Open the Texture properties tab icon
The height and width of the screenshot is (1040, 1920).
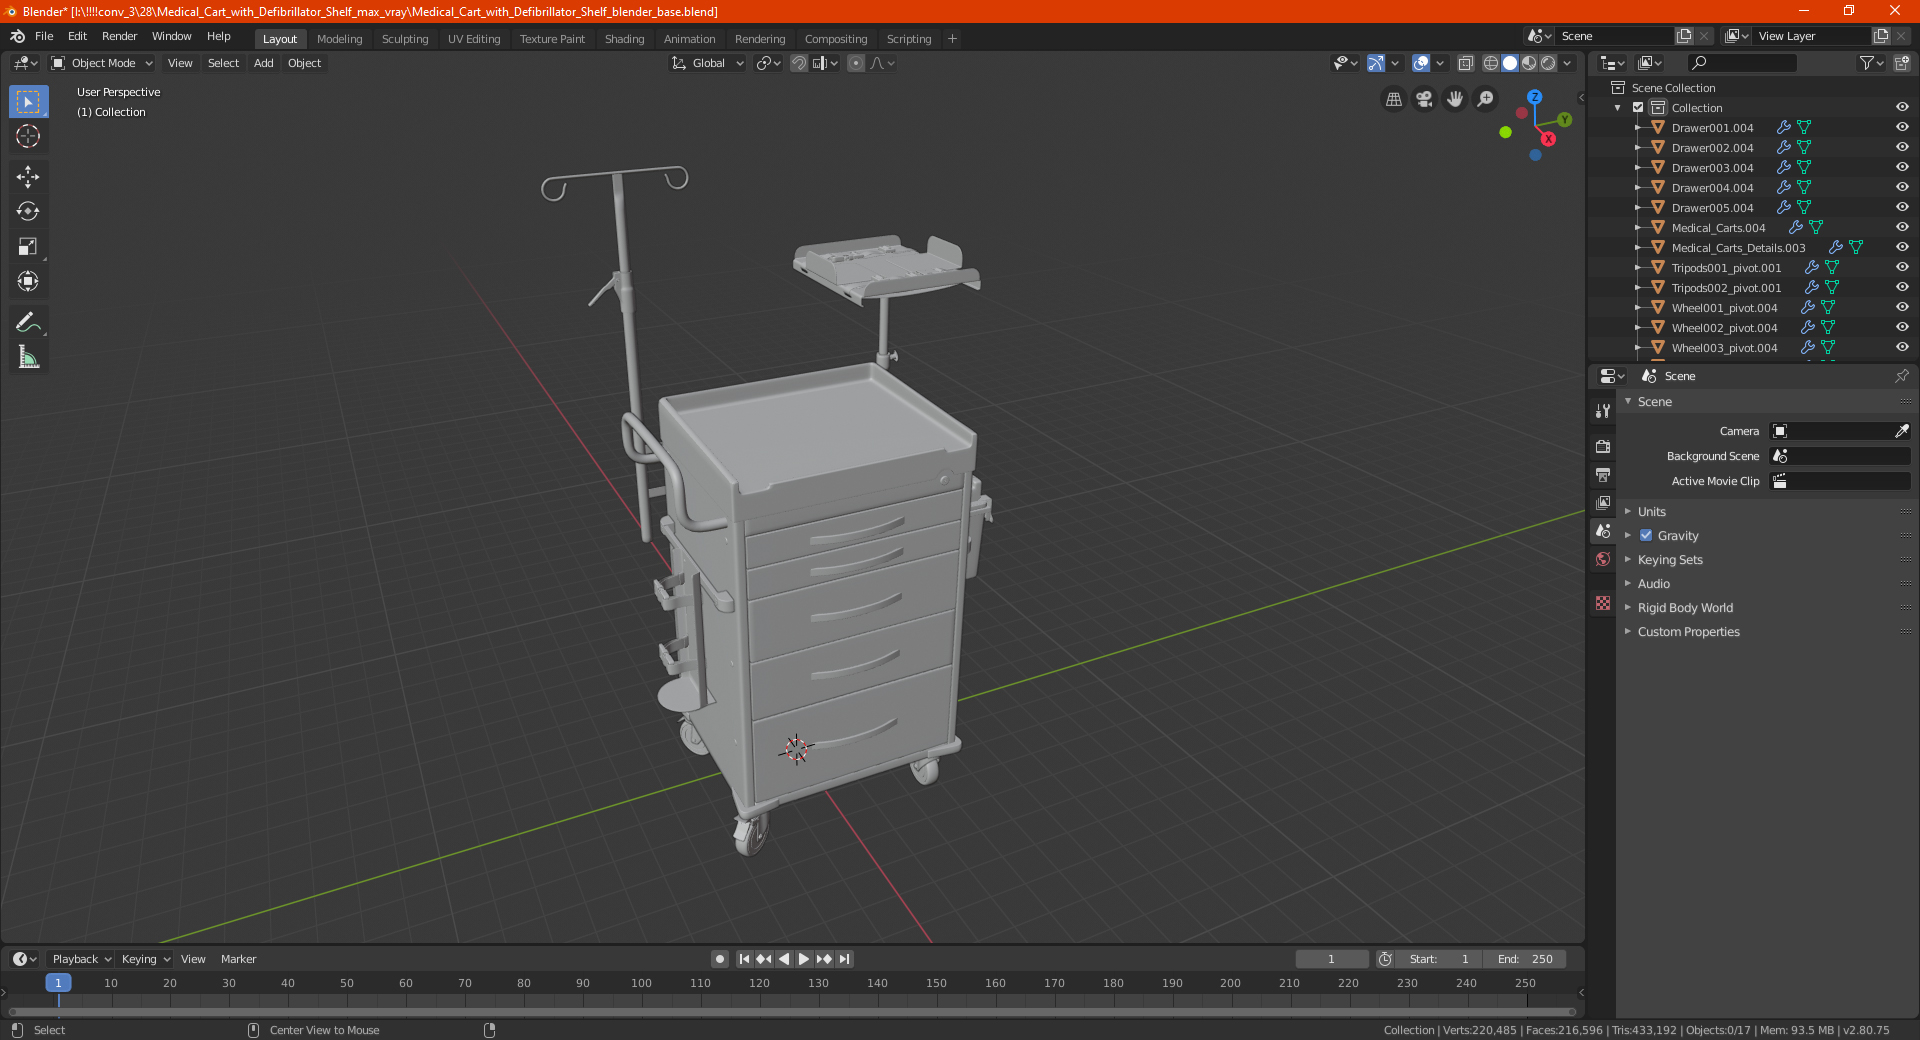1603,603
